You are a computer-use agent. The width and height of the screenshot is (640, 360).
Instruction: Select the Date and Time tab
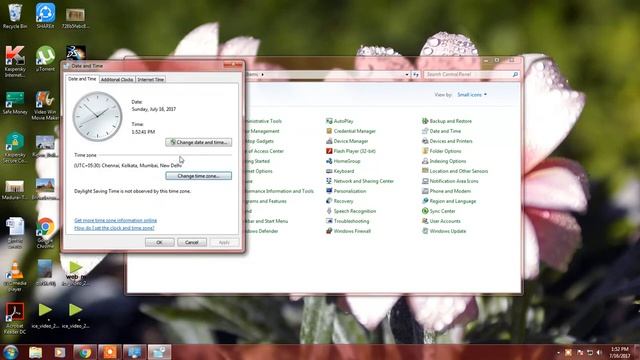[82, 79]
